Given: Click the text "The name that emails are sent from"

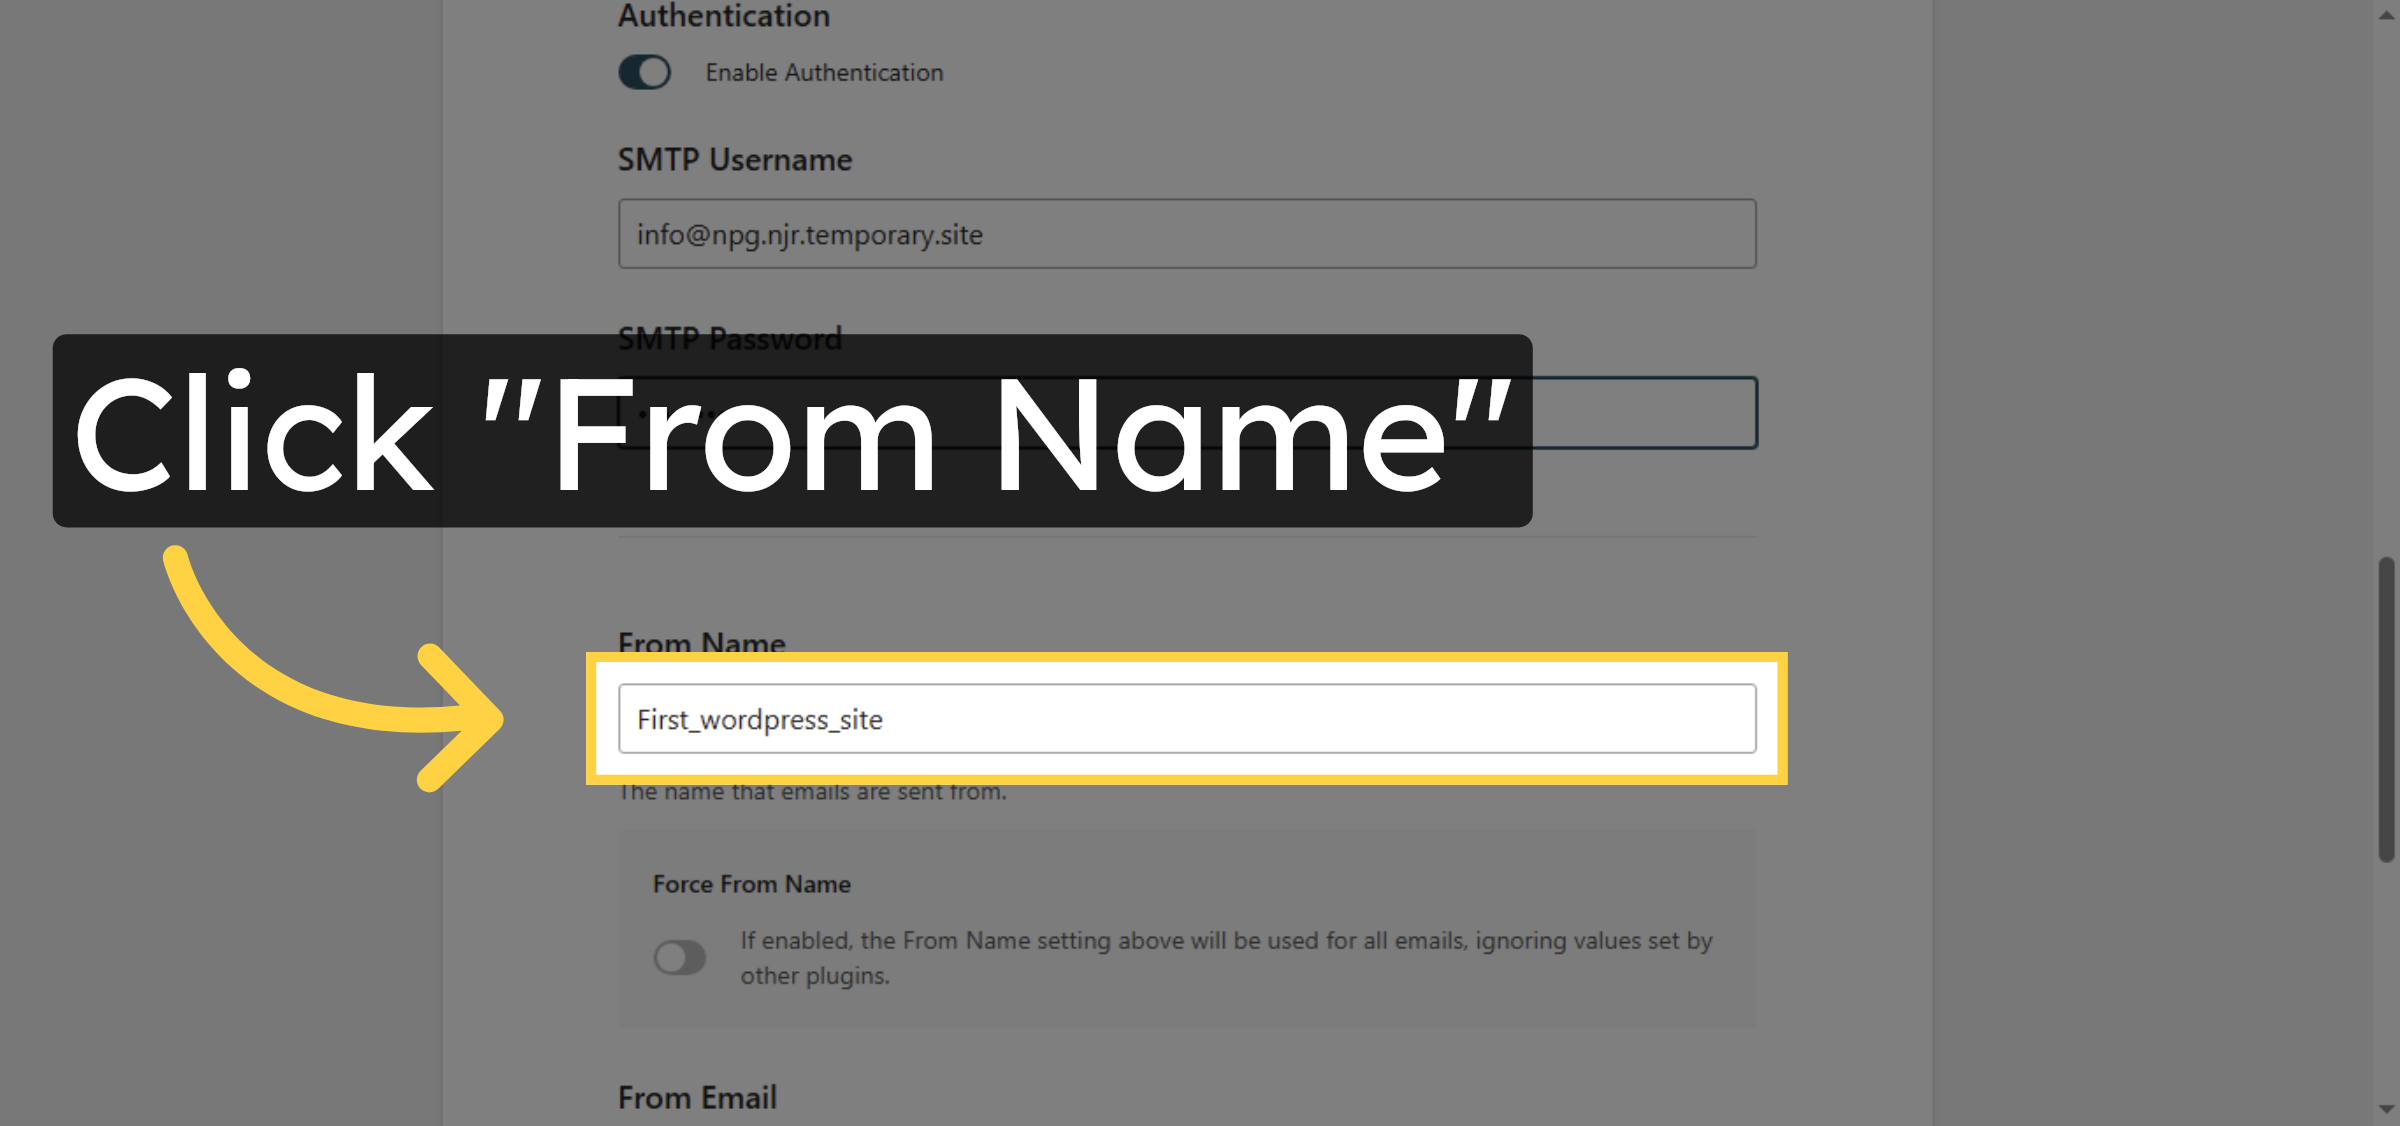Looking at the screenshot, I should [812, 790].
